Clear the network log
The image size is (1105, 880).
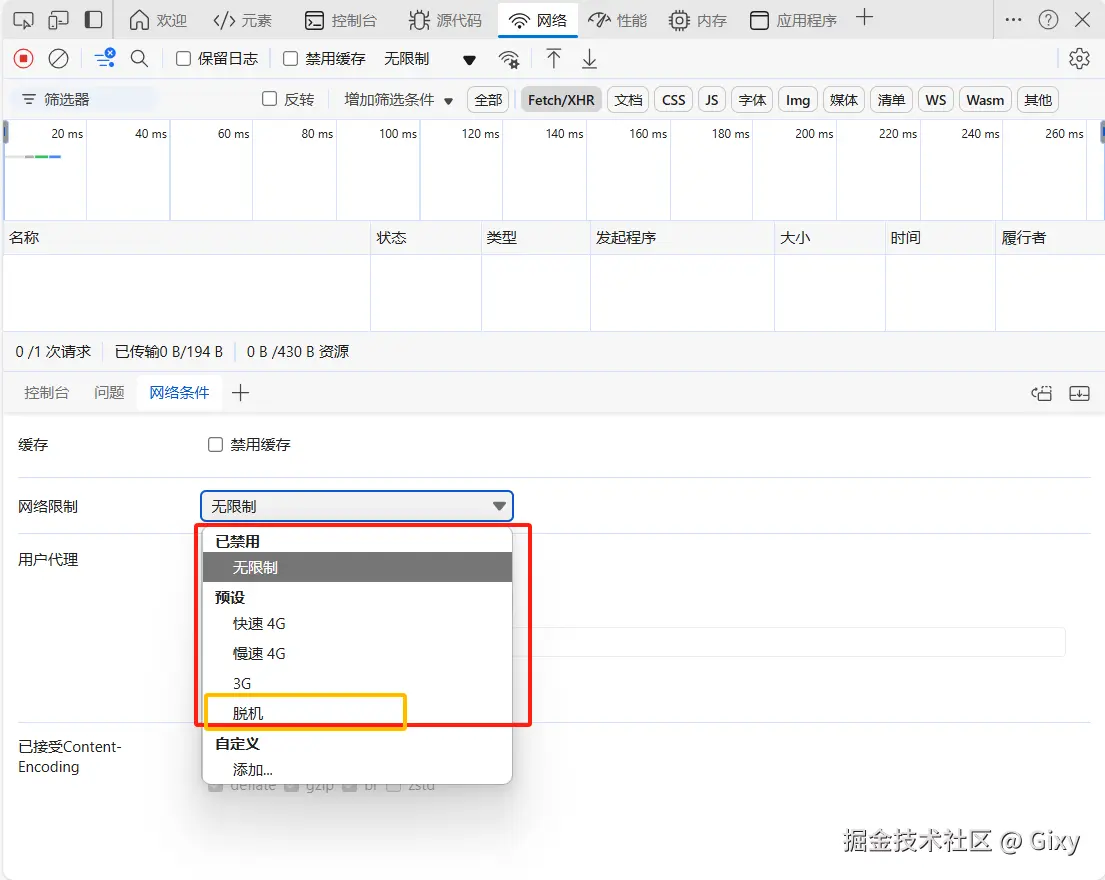pyautogui.click(x=58, y=58)
